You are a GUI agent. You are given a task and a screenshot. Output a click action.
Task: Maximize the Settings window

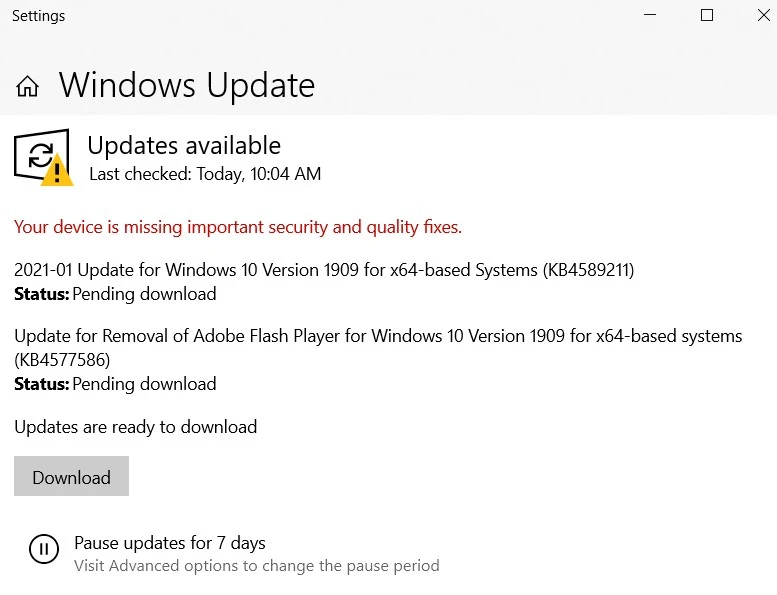pos(707,16)
